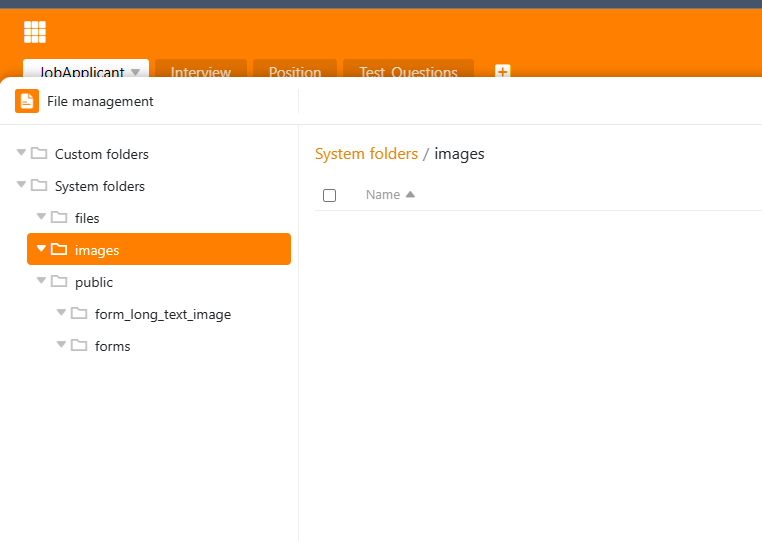762x541 pixels.
Task: Switch to the Position tab
Action: (x=294, y=72)
